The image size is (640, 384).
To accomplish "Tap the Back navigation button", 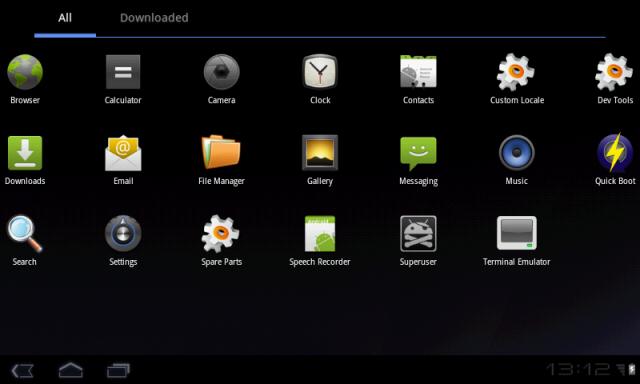I will [x=22, y=371].
